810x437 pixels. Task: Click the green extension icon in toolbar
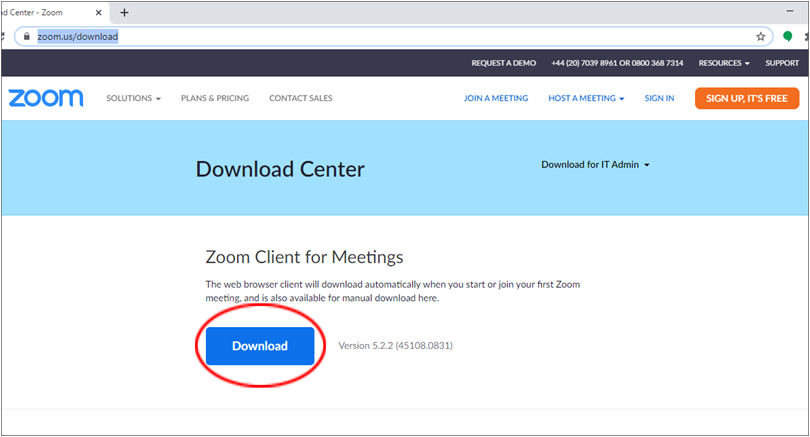[787, 37]
